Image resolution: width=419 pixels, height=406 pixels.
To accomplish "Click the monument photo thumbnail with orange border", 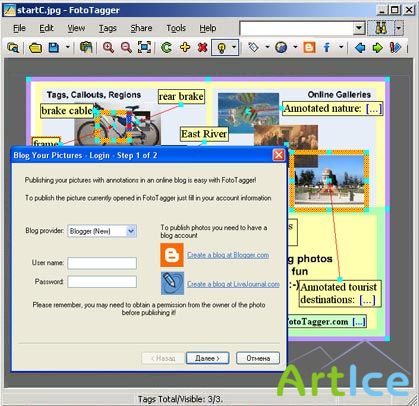I will tap(329, 181).
